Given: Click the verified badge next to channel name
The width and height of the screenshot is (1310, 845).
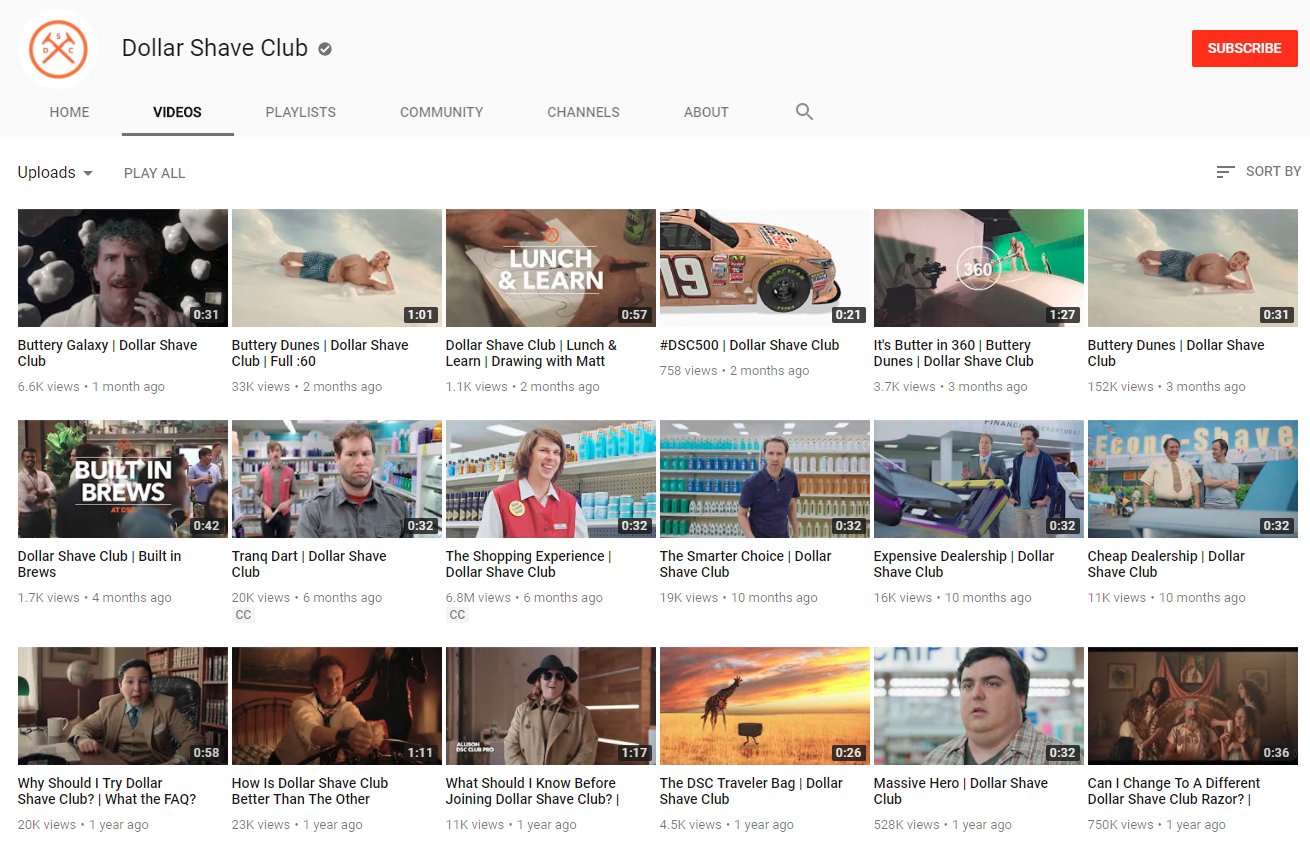Looking at the screenshot, I should (x=323, y=47).
